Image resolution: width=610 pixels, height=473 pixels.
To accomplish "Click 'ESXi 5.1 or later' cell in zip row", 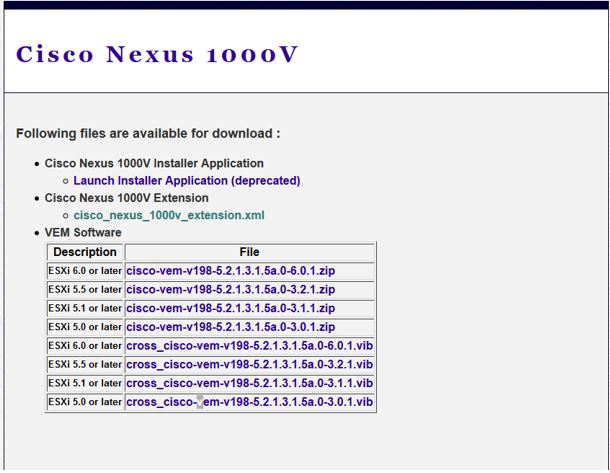I will point(85,308).
